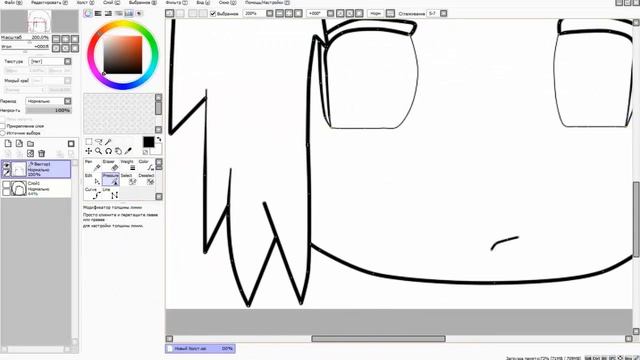
Task: Create a new vector linework layer
Action: pyautogui.click(x=19, y=143)
